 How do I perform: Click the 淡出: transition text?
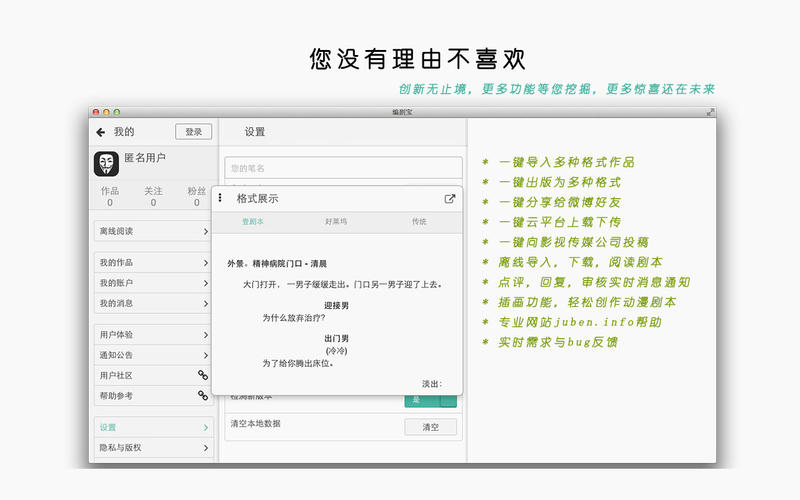(432, 384)
